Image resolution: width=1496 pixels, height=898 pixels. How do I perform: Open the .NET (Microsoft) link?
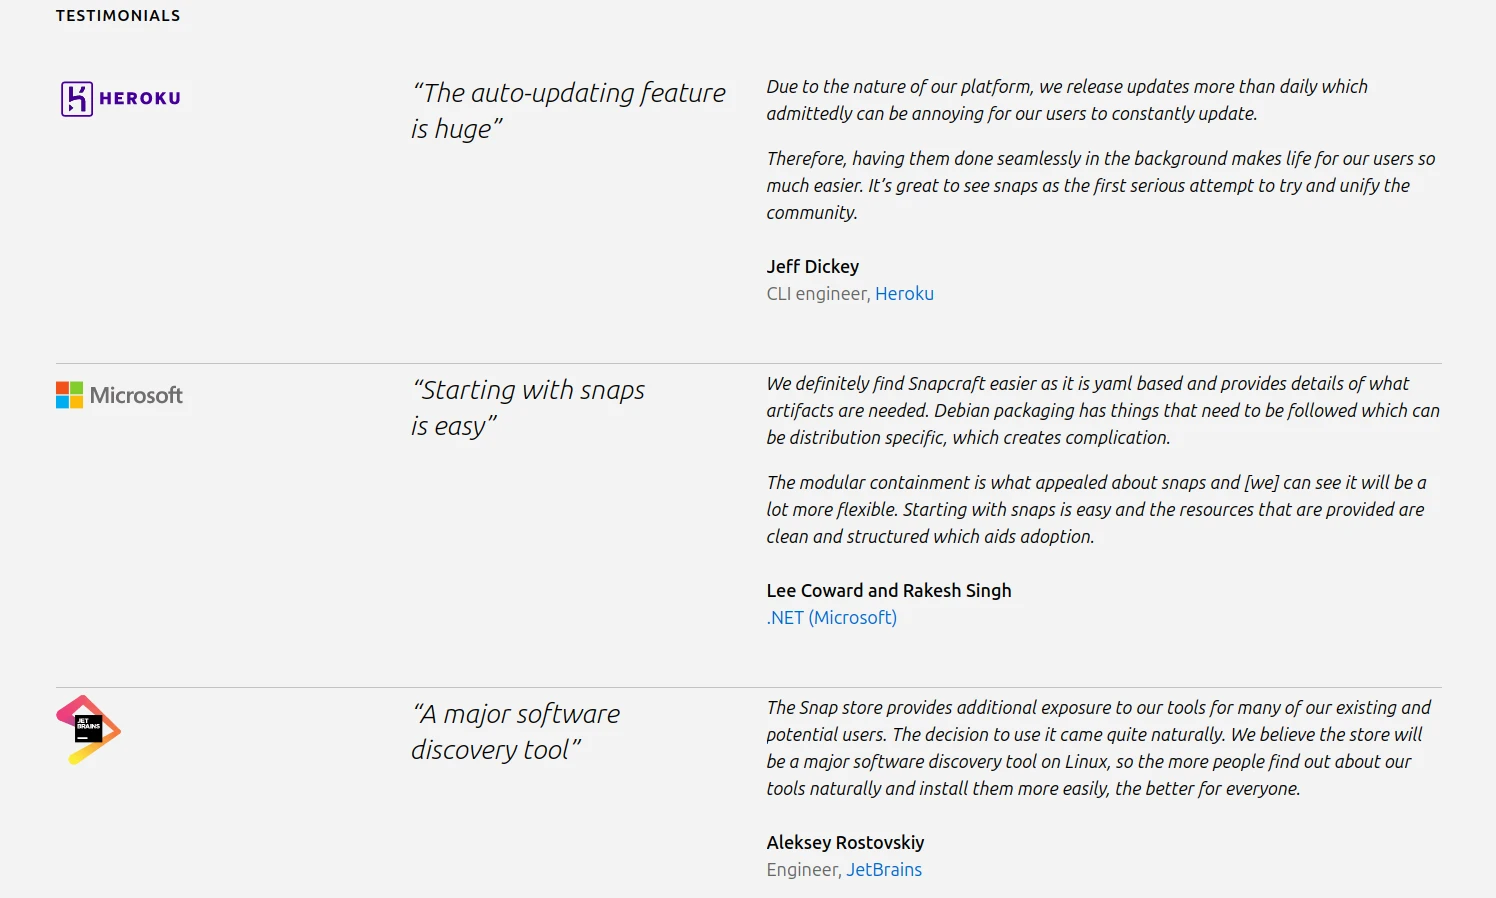coord(831,618)
